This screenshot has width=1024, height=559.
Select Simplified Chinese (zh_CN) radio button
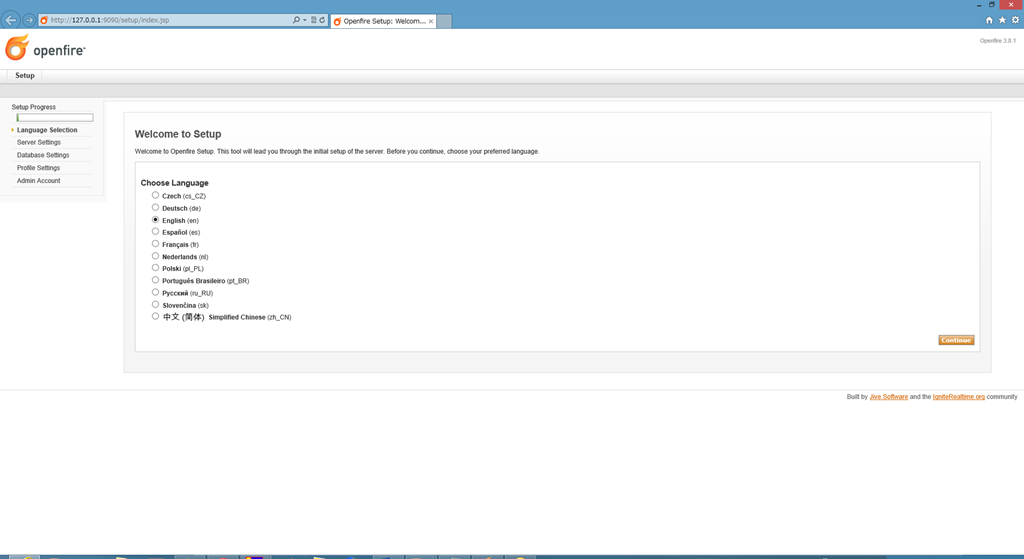156,316
